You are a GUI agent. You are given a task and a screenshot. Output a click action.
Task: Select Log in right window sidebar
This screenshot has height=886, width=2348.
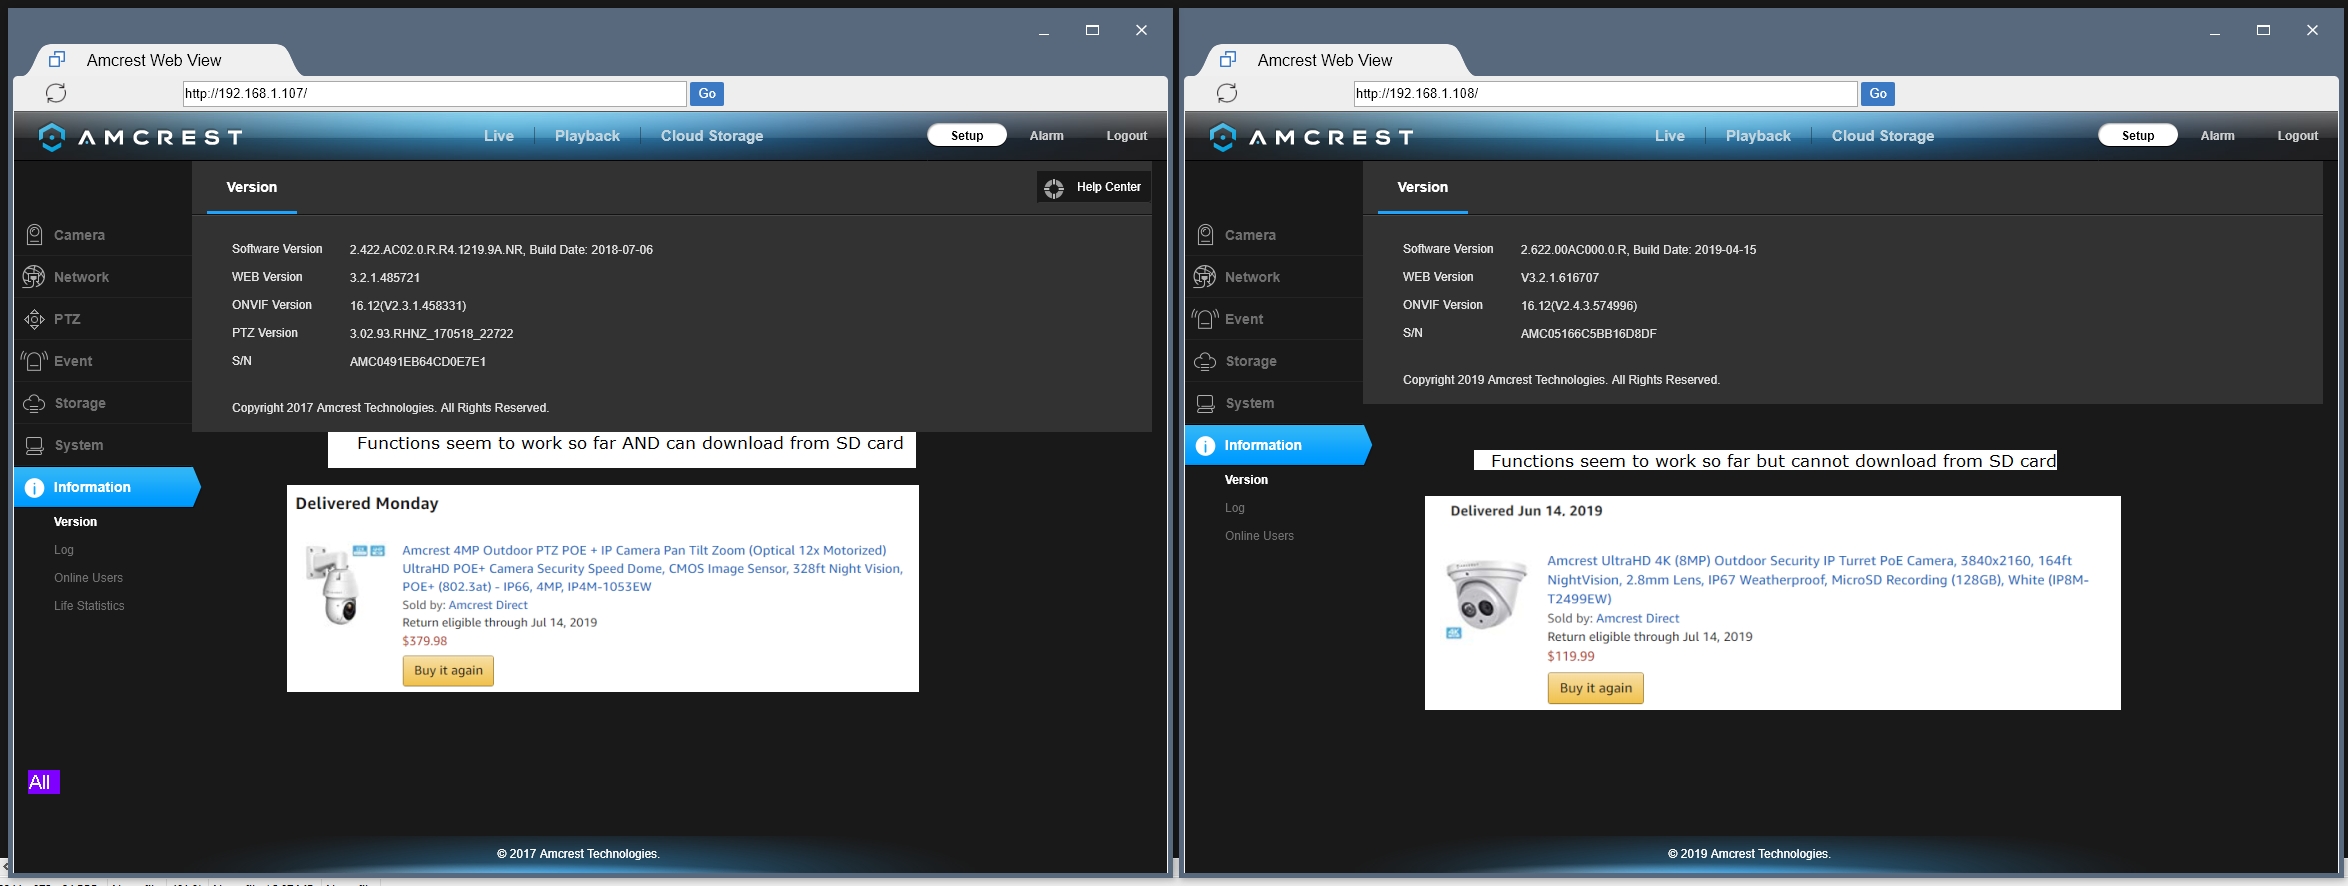(1235, 508)
